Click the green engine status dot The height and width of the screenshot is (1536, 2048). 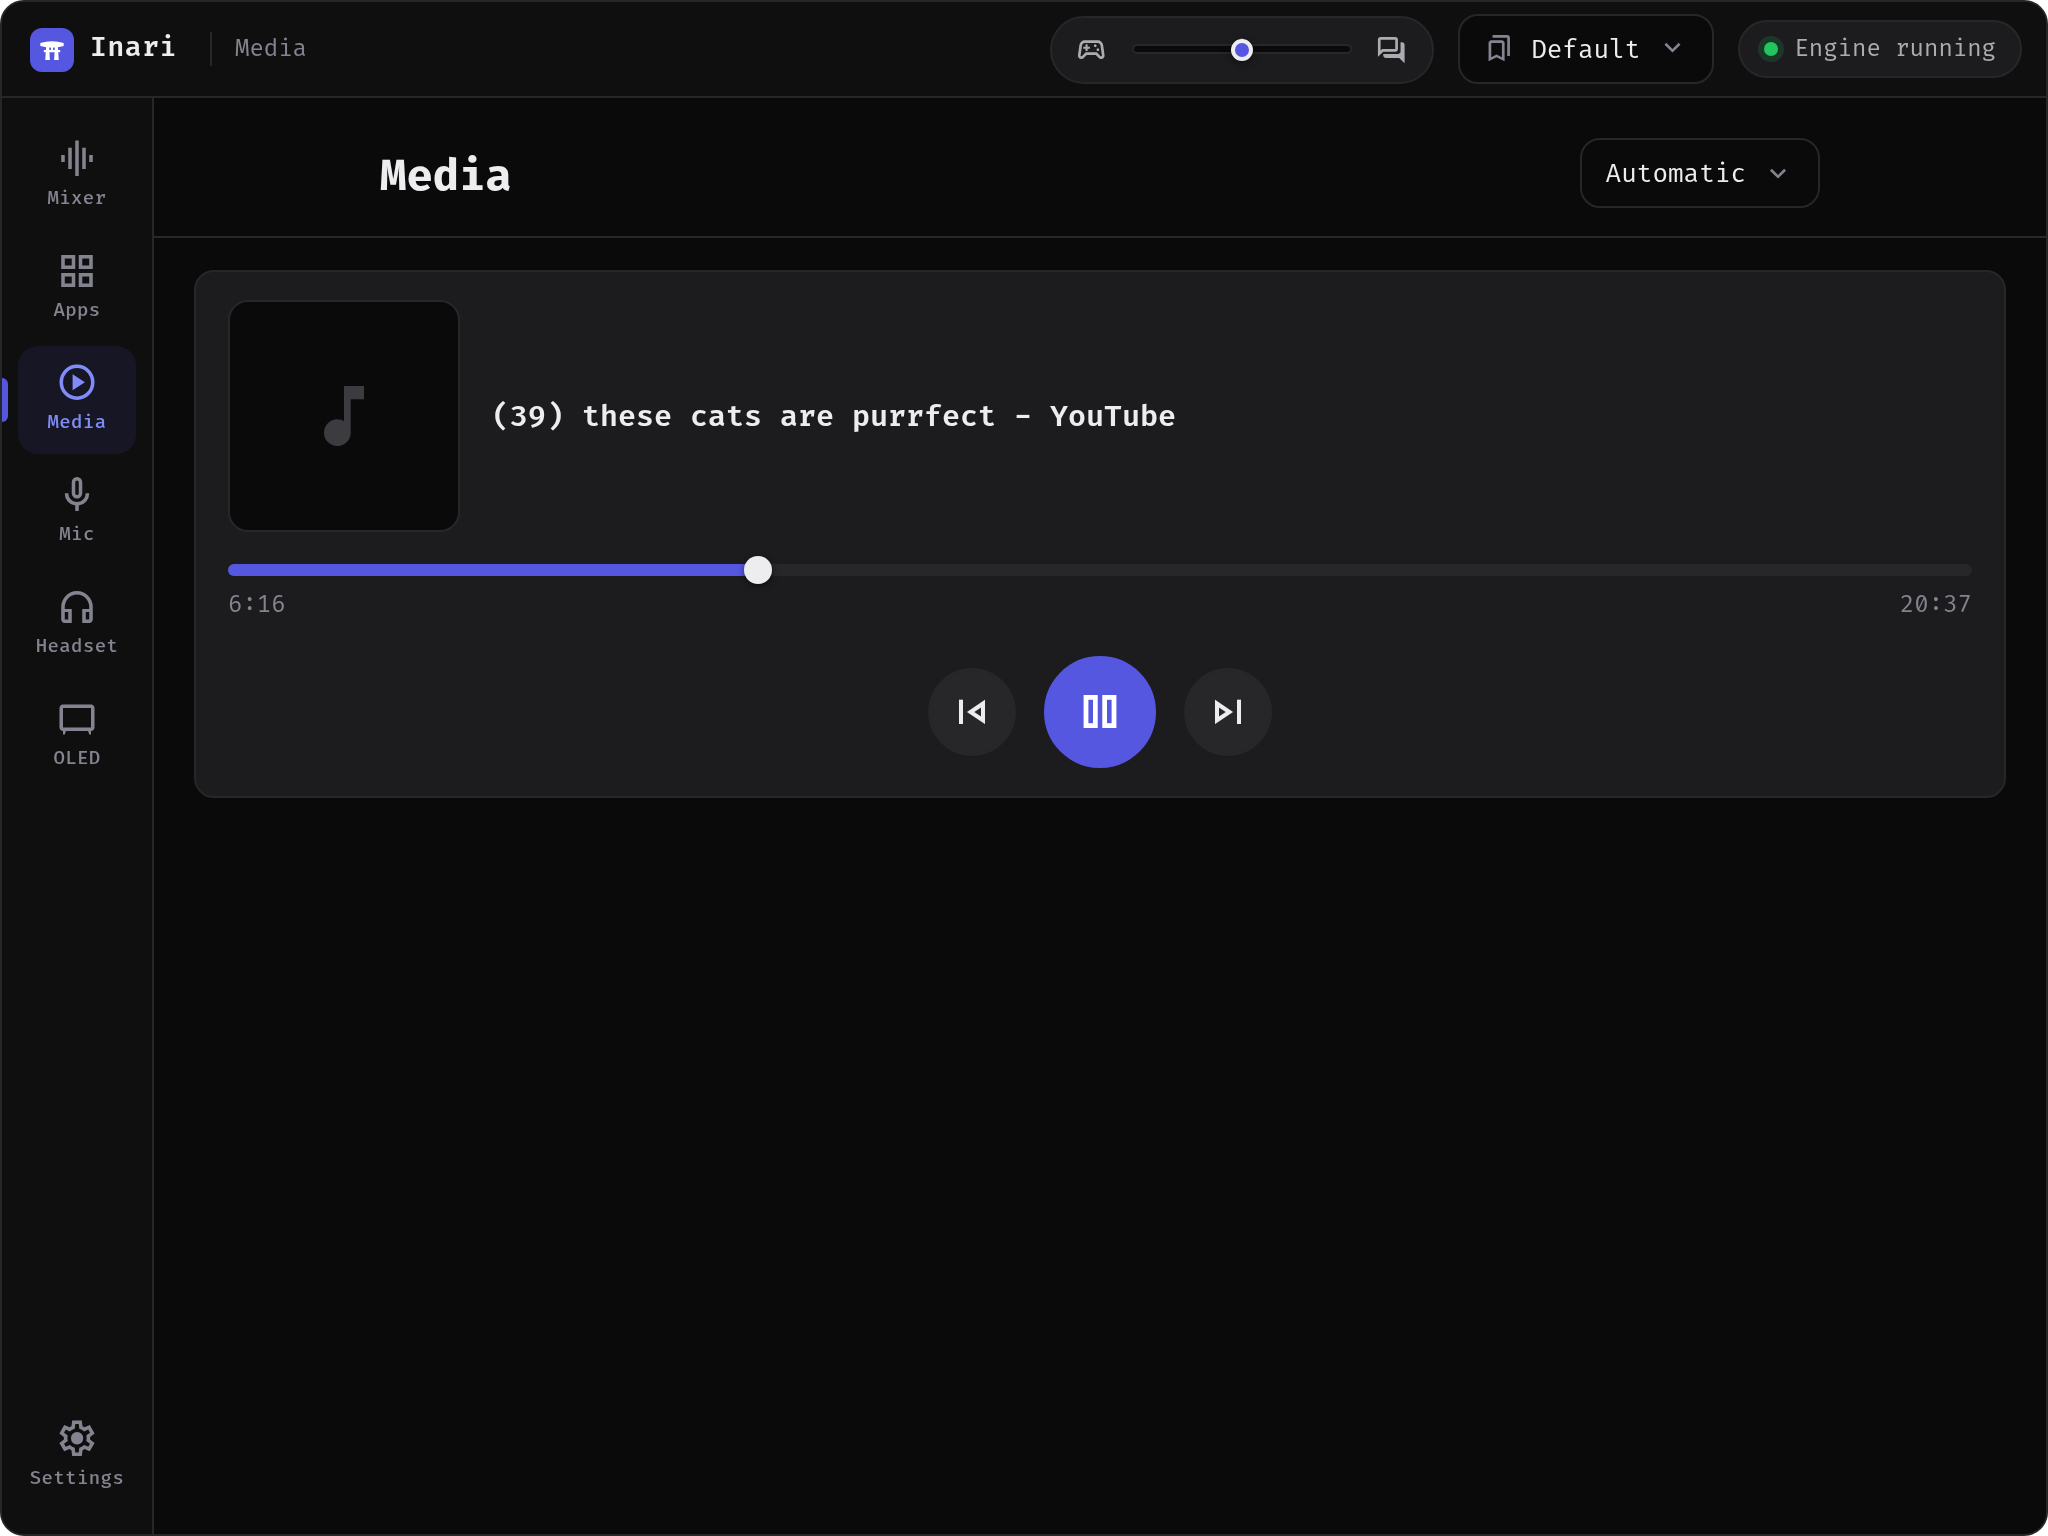point(1771,49)
